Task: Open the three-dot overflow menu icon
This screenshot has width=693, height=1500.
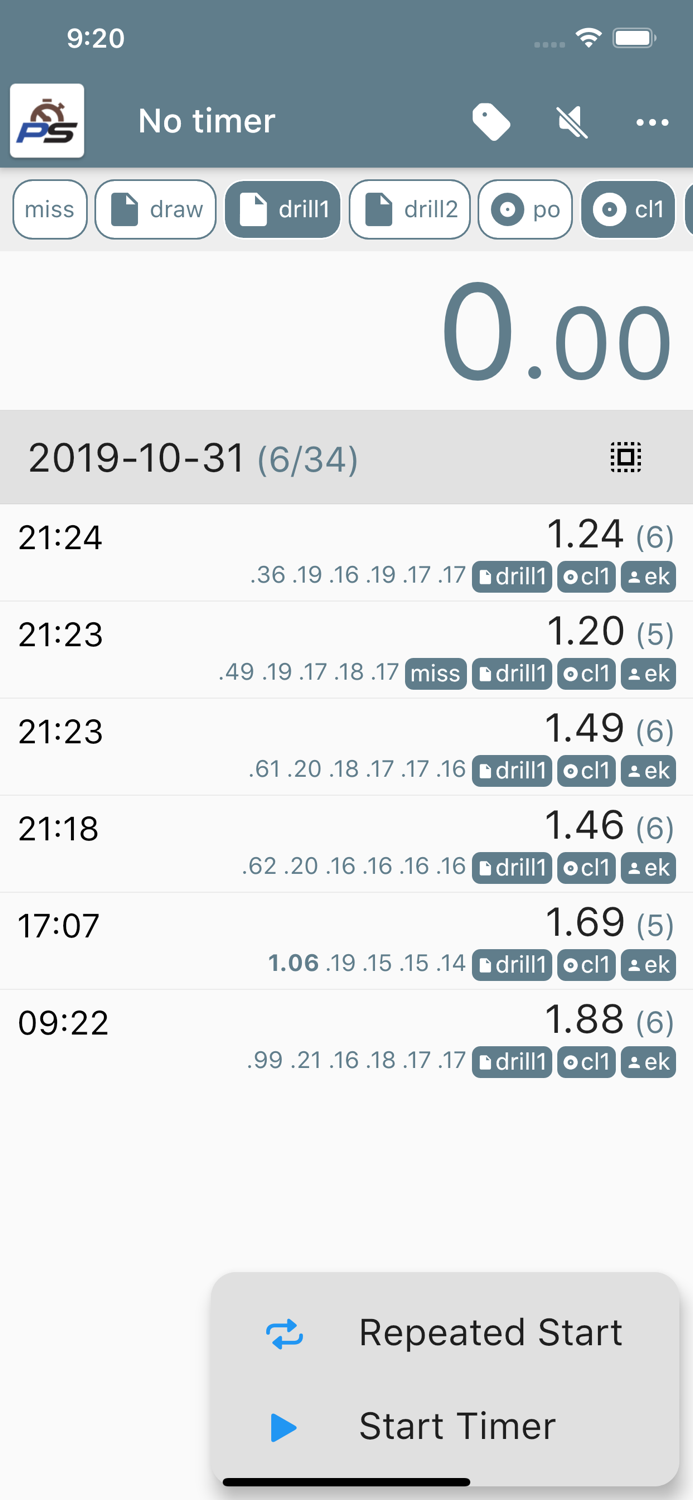Action: tap(652, 122)
